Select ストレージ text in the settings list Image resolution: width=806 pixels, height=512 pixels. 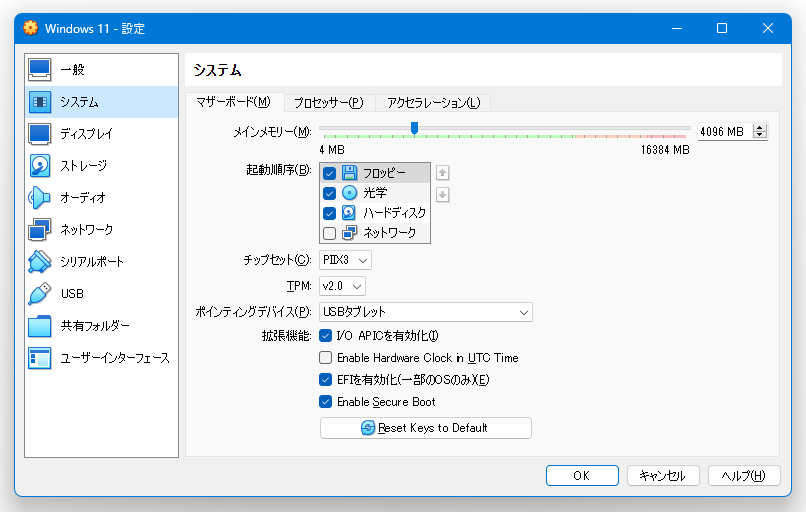[x=84, y=166]
